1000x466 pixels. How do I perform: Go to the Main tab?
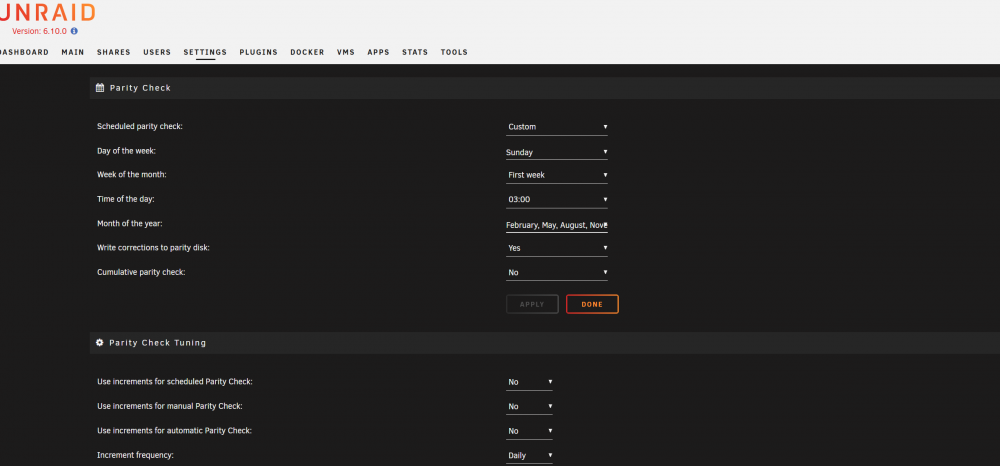coord(73,52)
